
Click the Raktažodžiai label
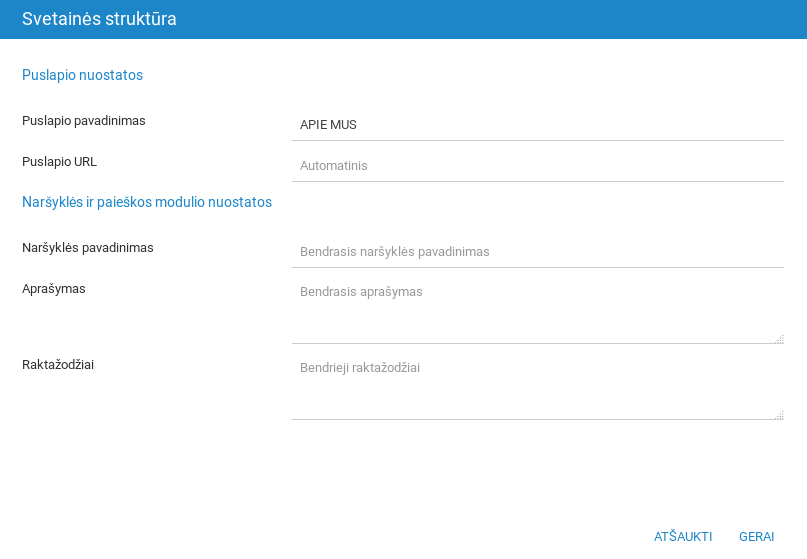(x=58, y=365)
